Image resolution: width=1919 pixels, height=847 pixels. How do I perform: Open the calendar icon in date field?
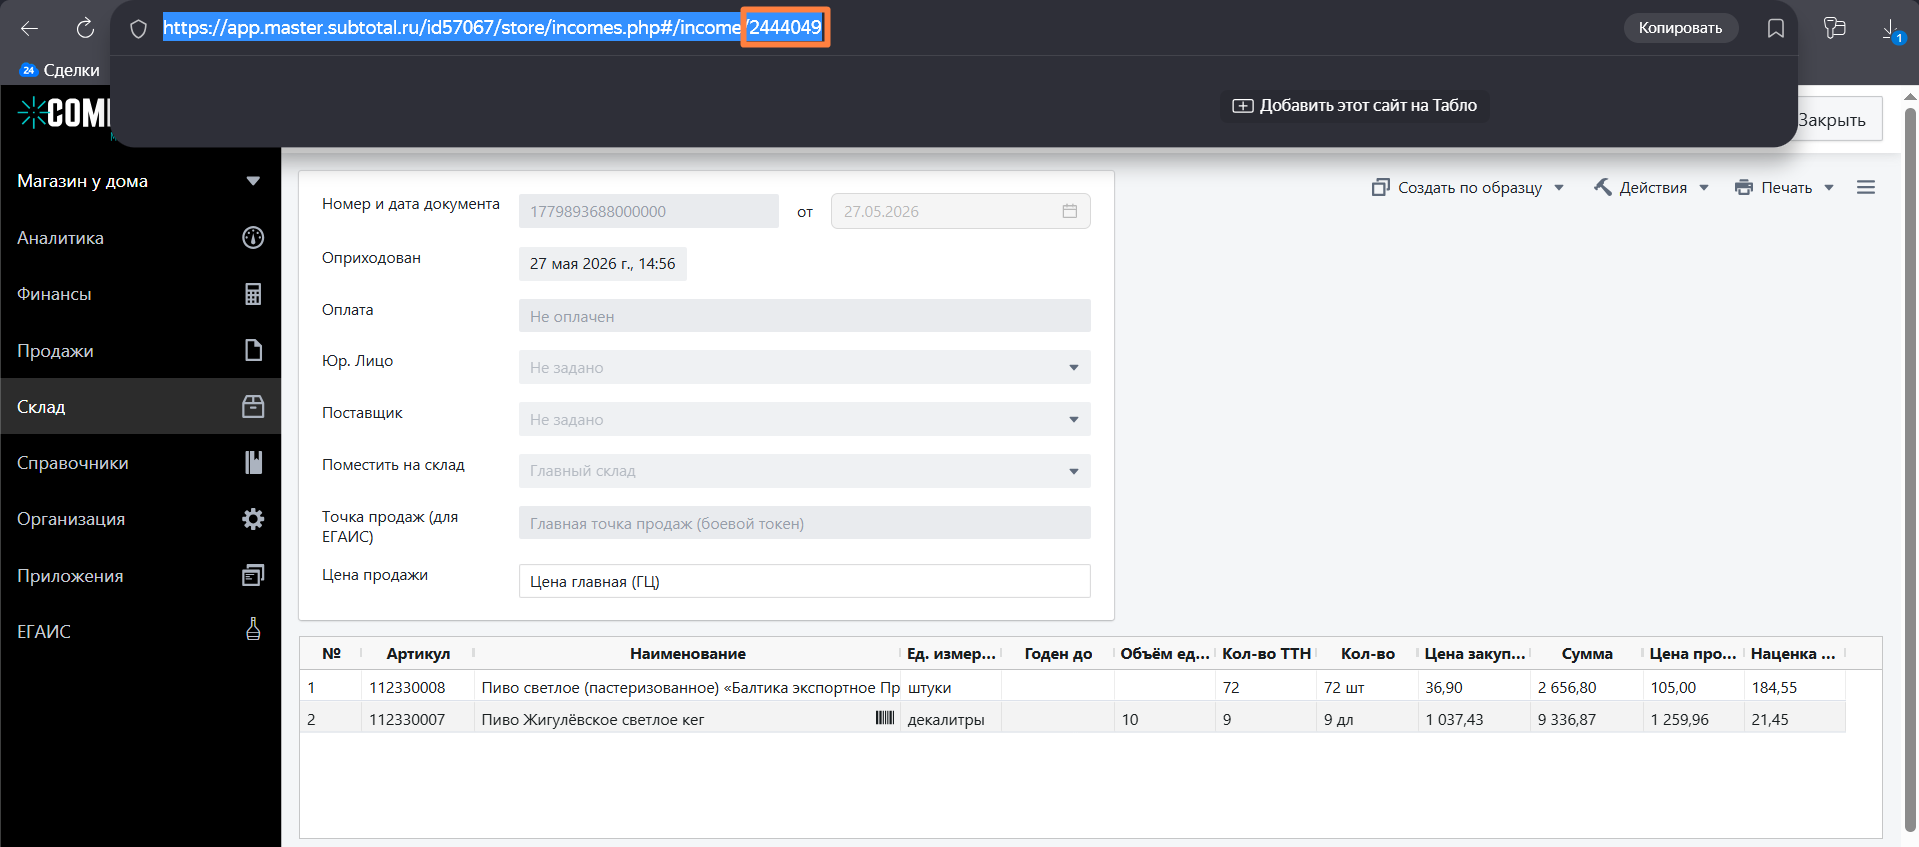click(x=1069, y=211)
